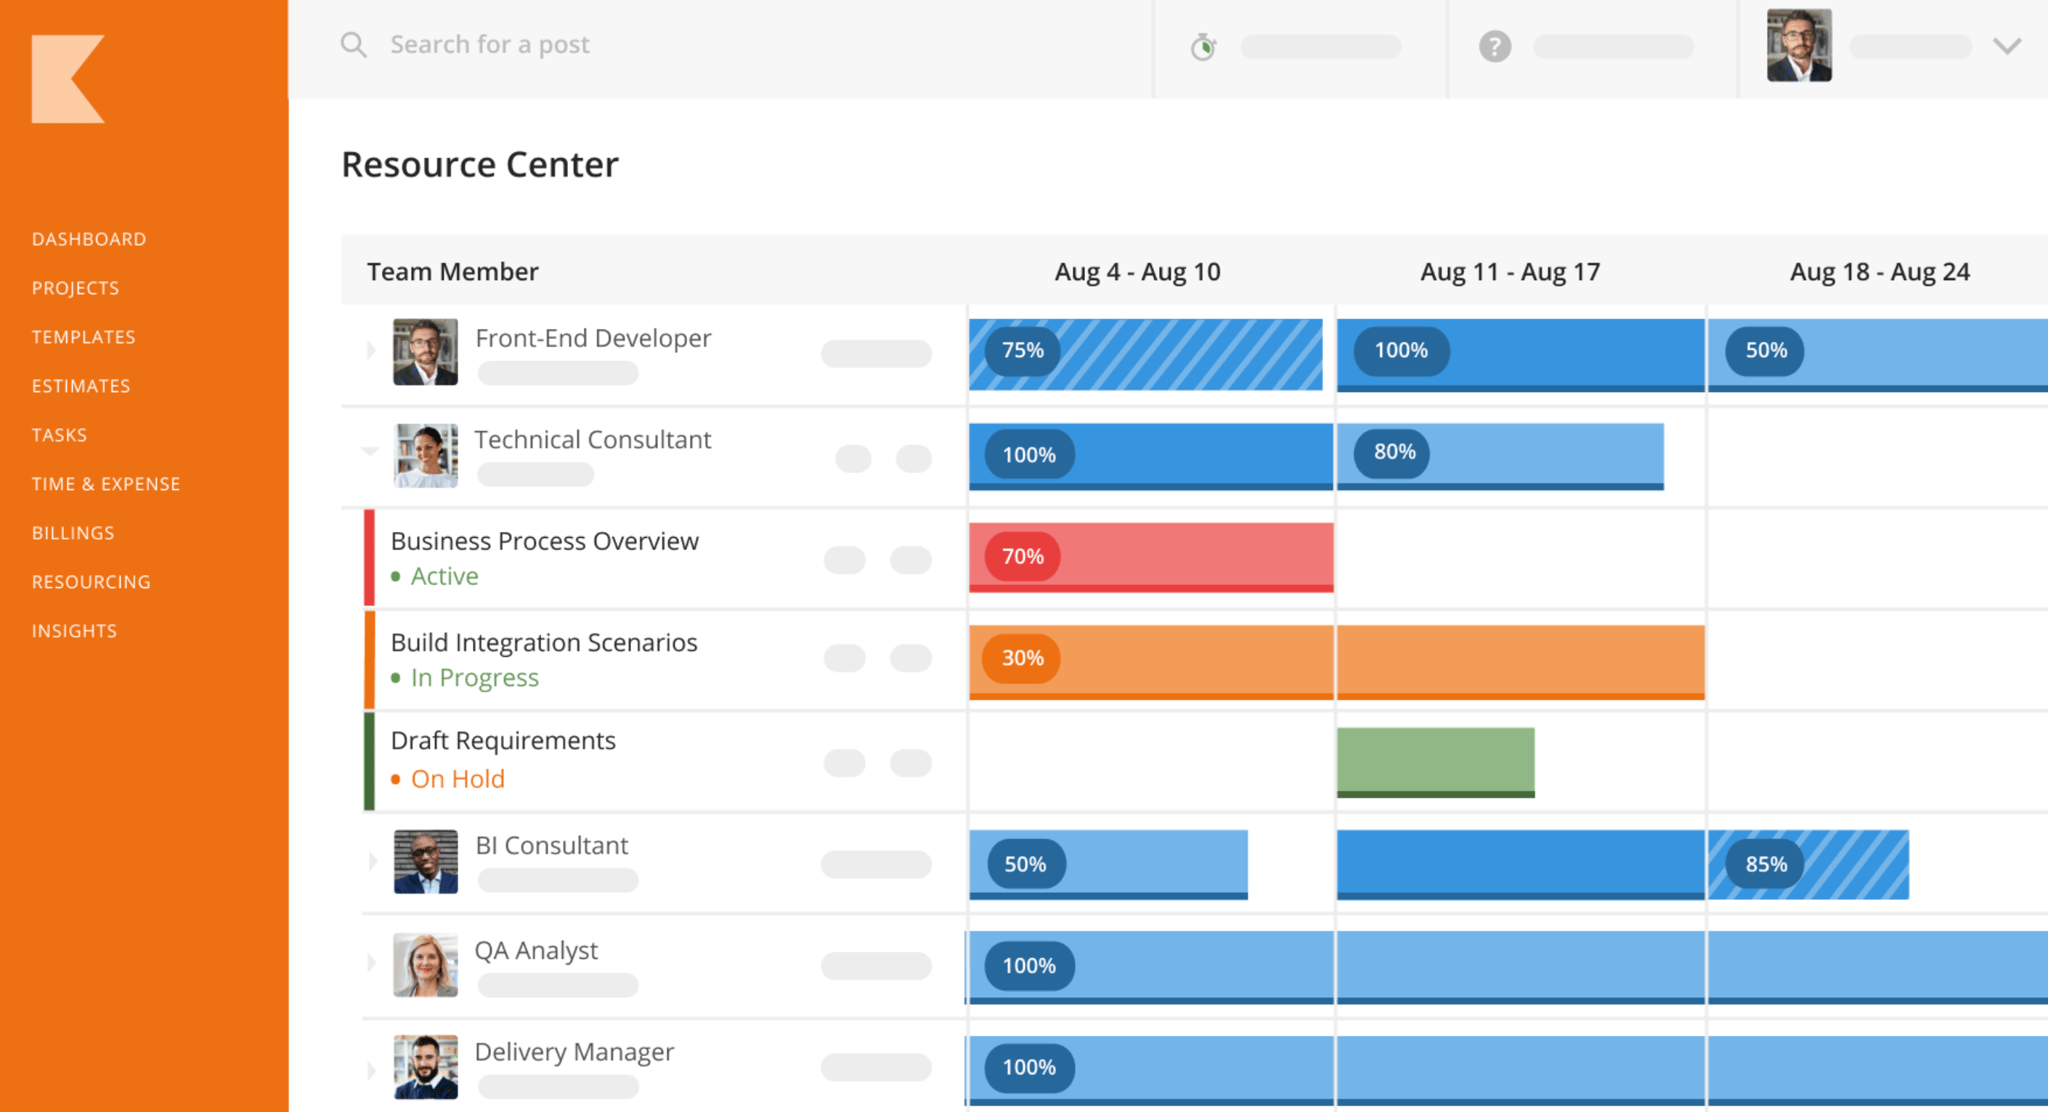Switch to the Insights section
2048x1112 pixels.
(74, 630)
